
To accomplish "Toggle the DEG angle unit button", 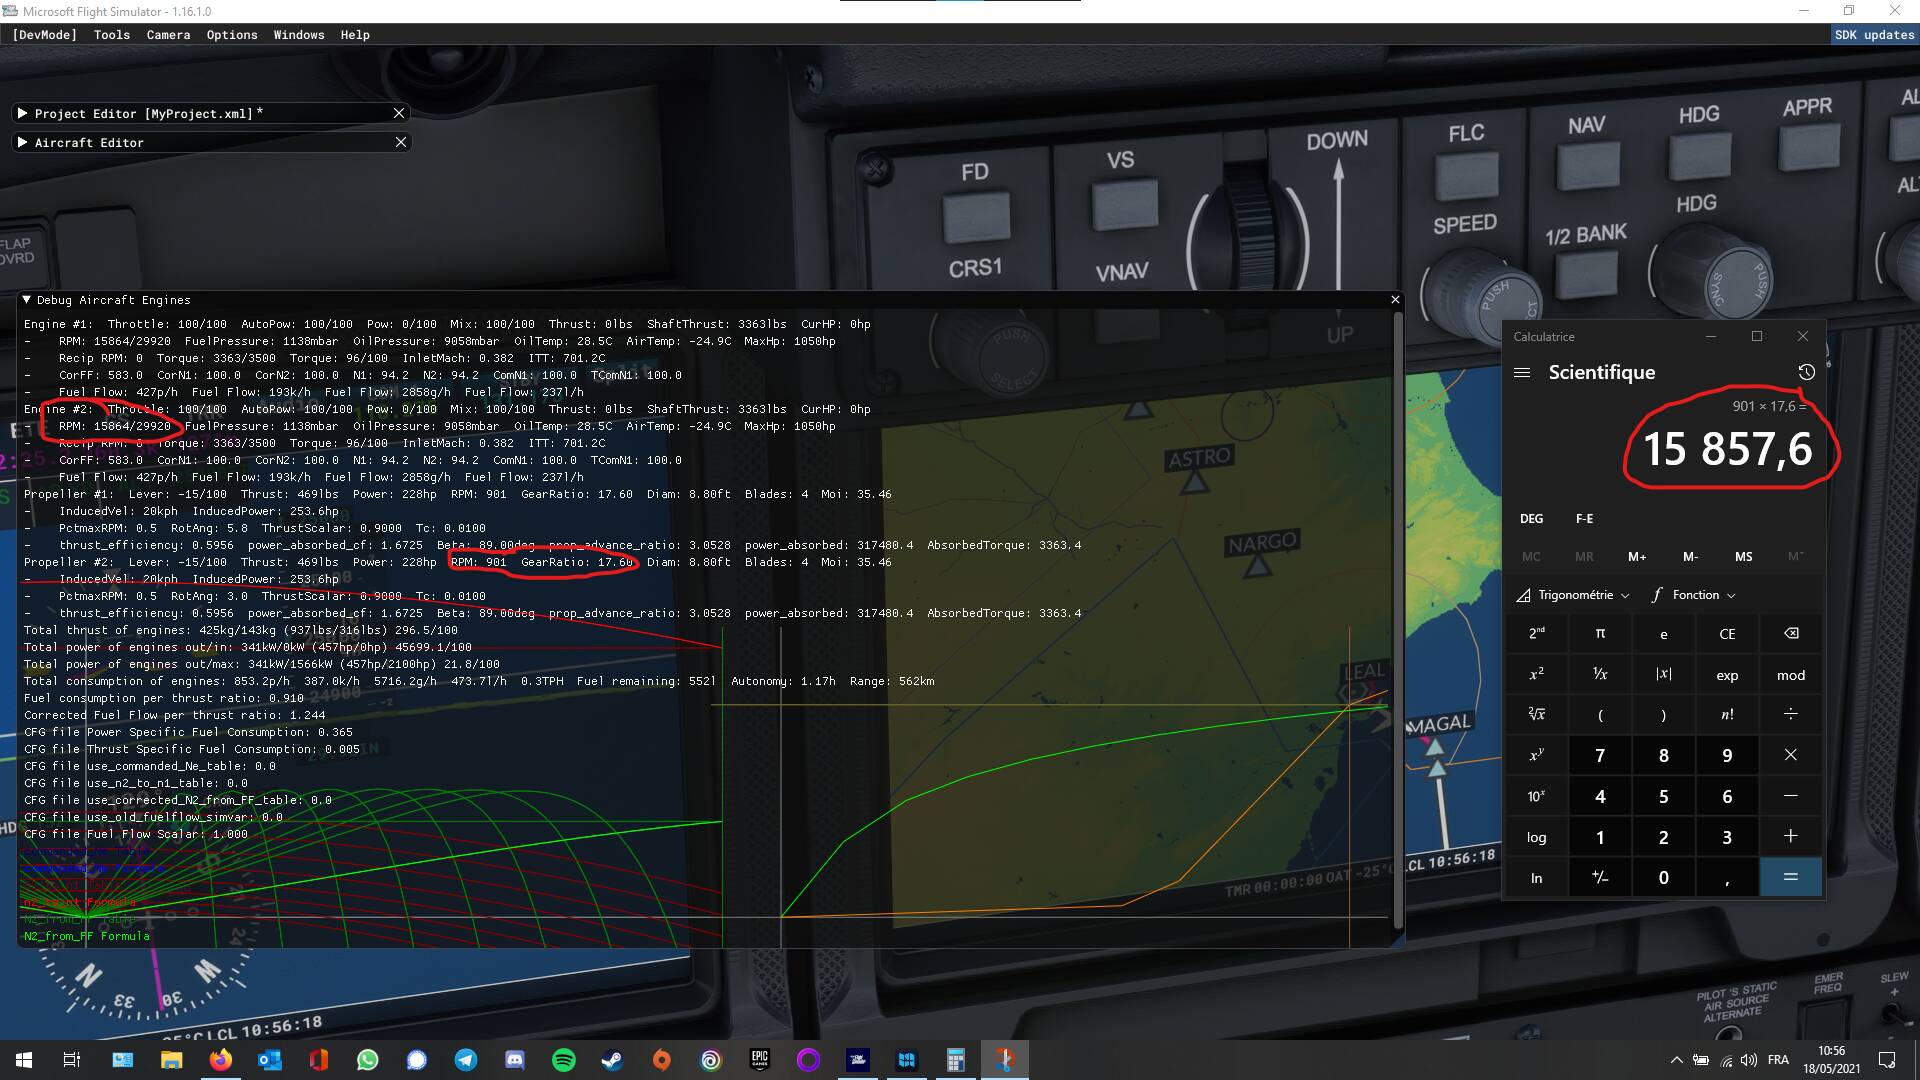I will tap(1531, 519).
